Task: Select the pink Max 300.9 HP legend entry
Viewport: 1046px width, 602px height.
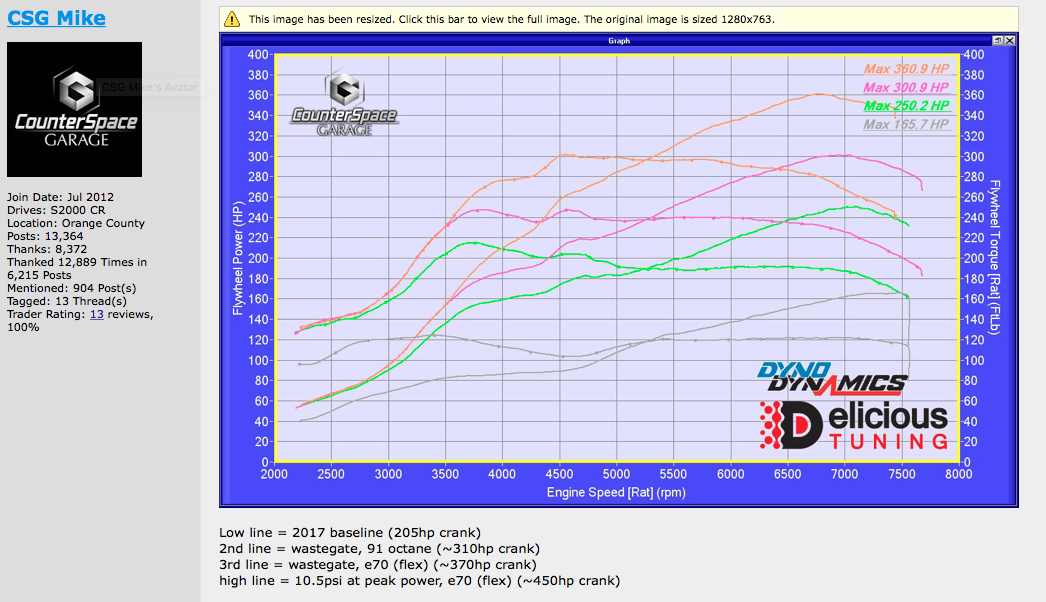Action: point(906,88)
